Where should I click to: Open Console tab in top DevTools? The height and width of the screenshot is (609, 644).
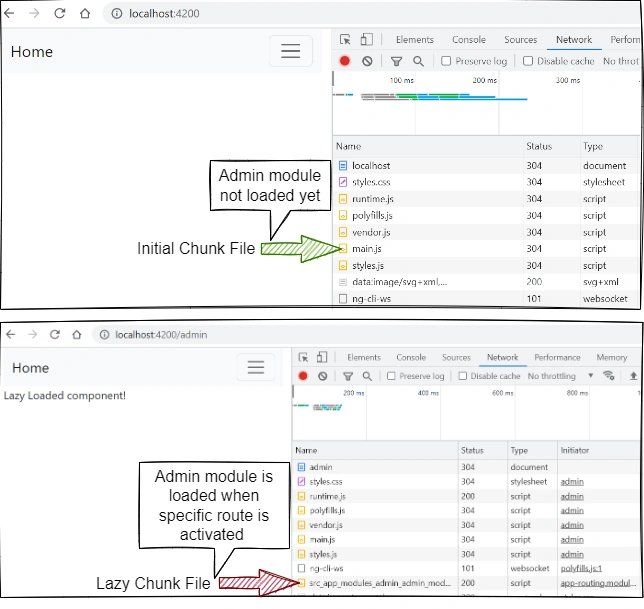(x=469, y=40)
